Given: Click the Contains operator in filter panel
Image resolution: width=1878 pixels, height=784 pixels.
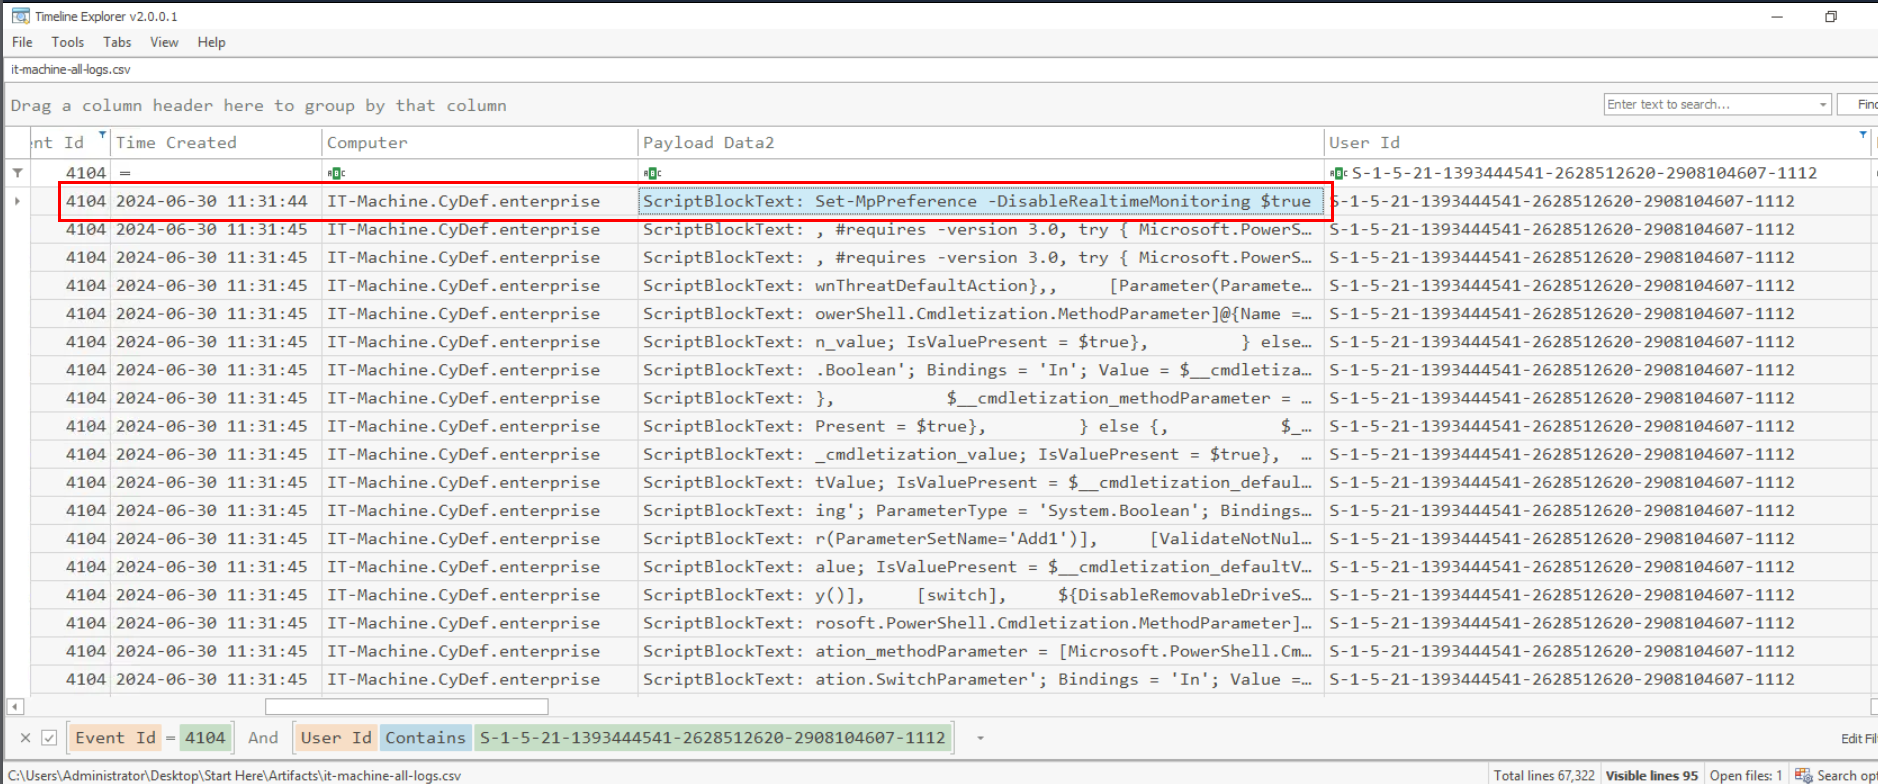Looking at the screenshot, I should click(x=425, y=738).
